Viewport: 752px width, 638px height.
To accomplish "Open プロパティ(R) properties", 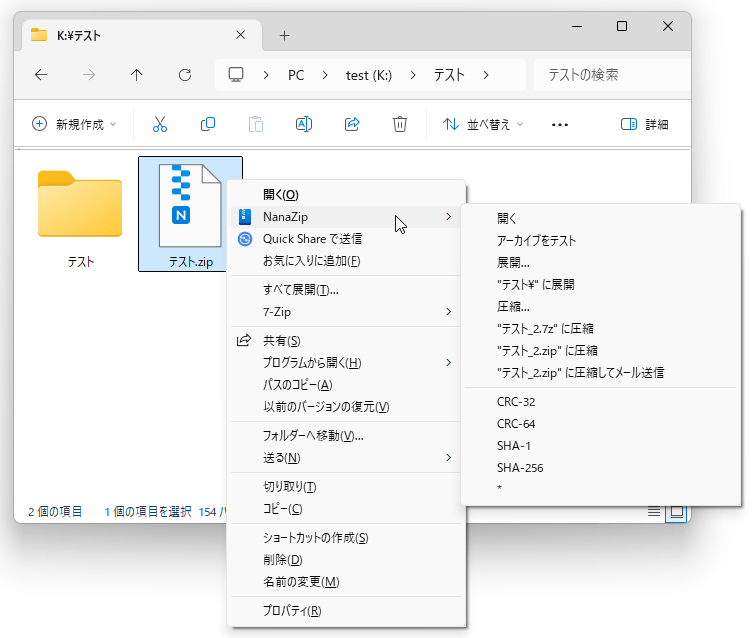I will 346,611.
